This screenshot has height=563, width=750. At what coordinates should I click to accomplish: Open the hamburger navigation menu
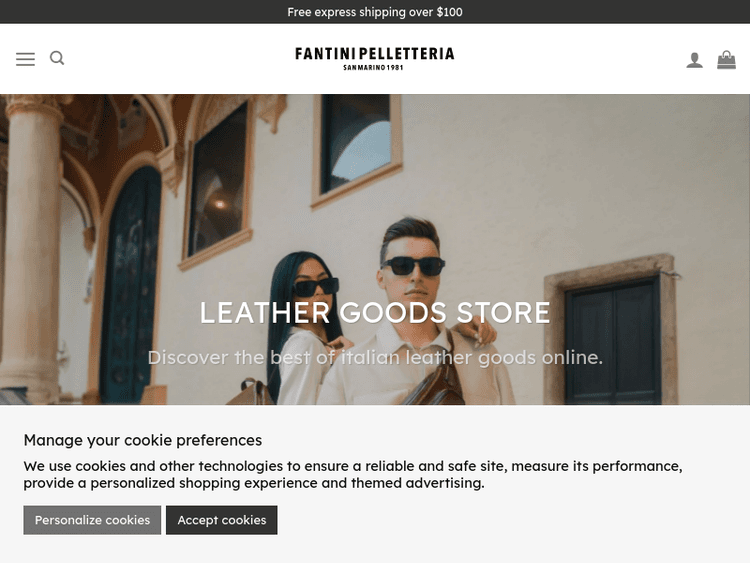pyautogui.click(x=25, y=59)
